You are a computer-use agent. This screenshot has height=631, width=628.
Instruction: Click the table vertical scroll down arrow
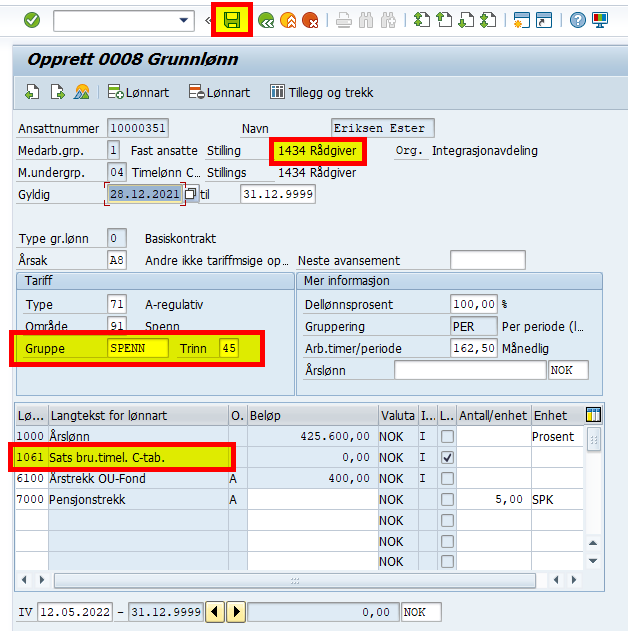pyautogui.click(x=593, y=561)
